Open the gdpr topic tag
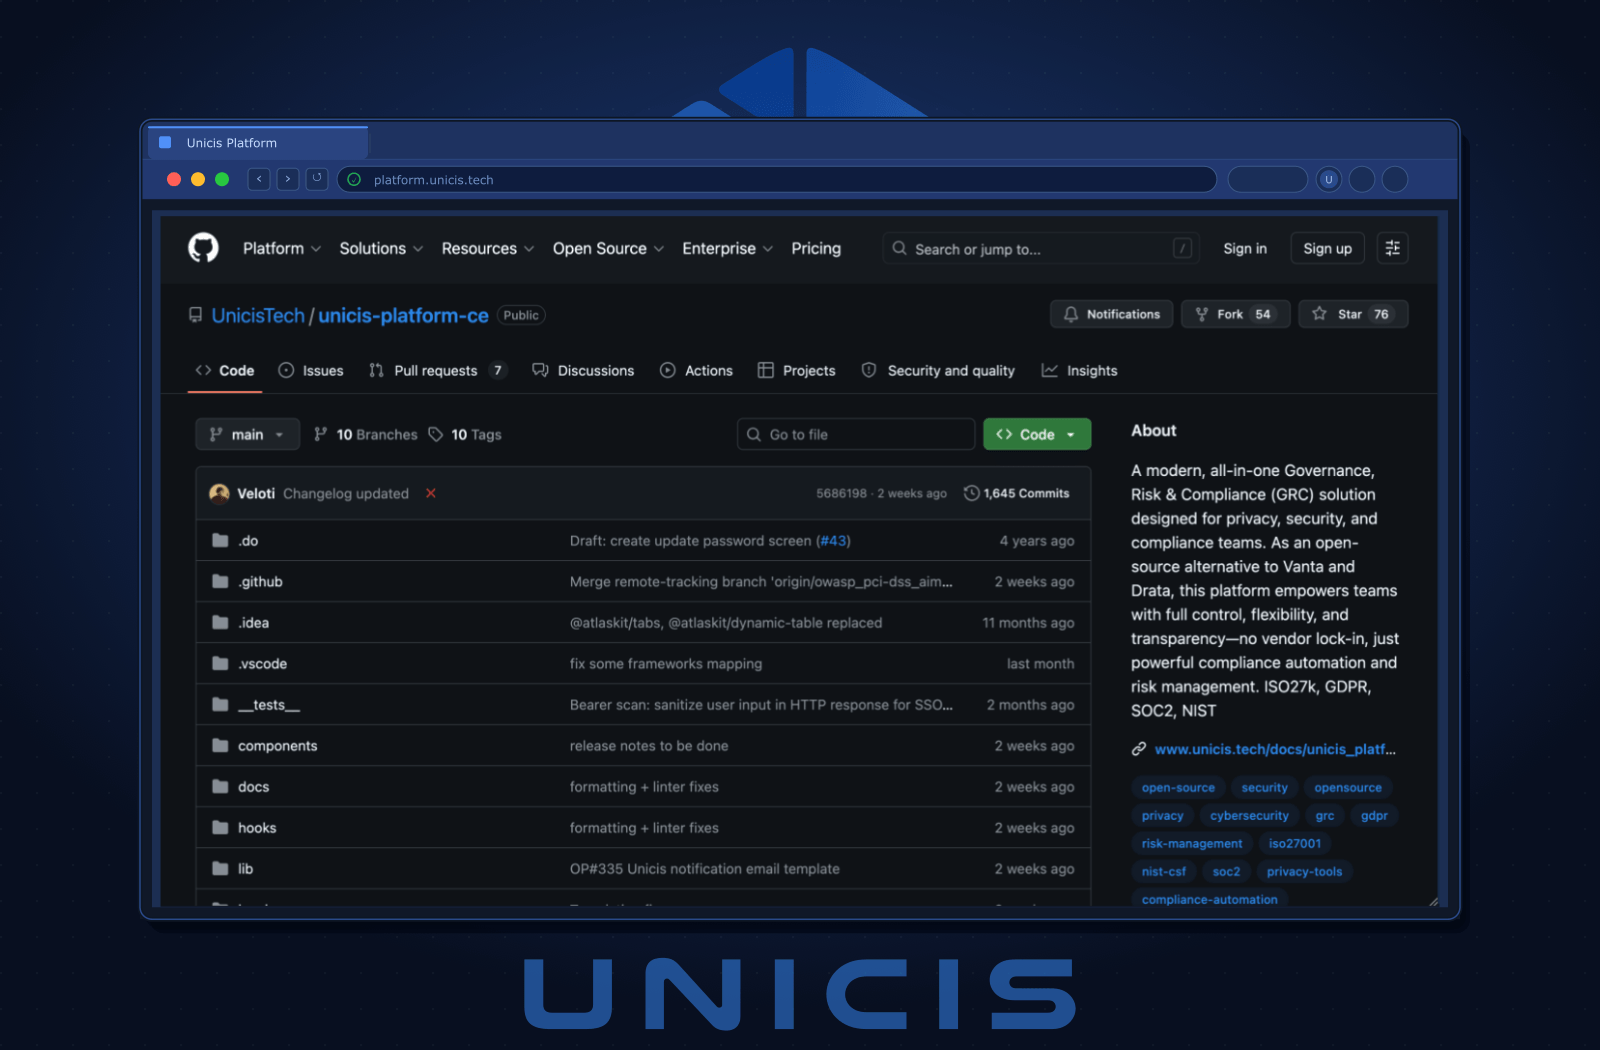Viewport: 1600px width, 1050px height. [1374, 816]
